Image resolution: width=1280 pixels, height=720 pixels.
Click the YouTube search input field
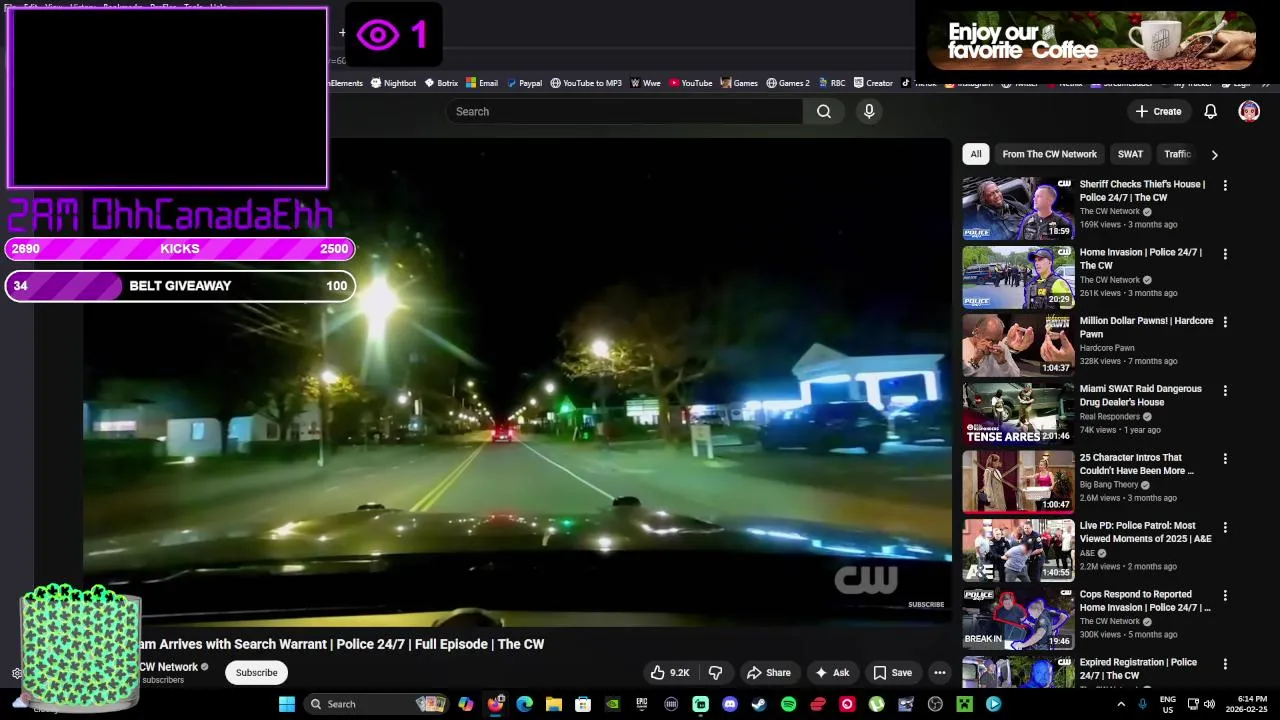(x=624, y=111)
